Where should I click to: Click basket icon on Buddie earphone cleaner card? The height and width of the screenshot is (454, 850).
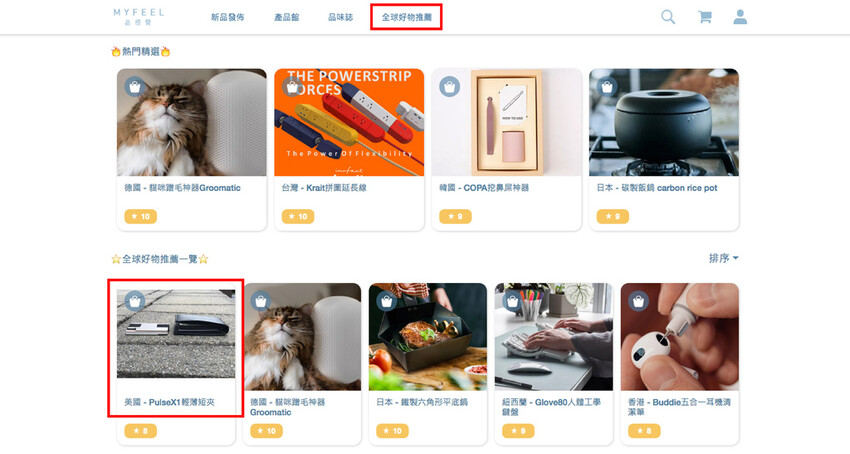click(638, 300)
